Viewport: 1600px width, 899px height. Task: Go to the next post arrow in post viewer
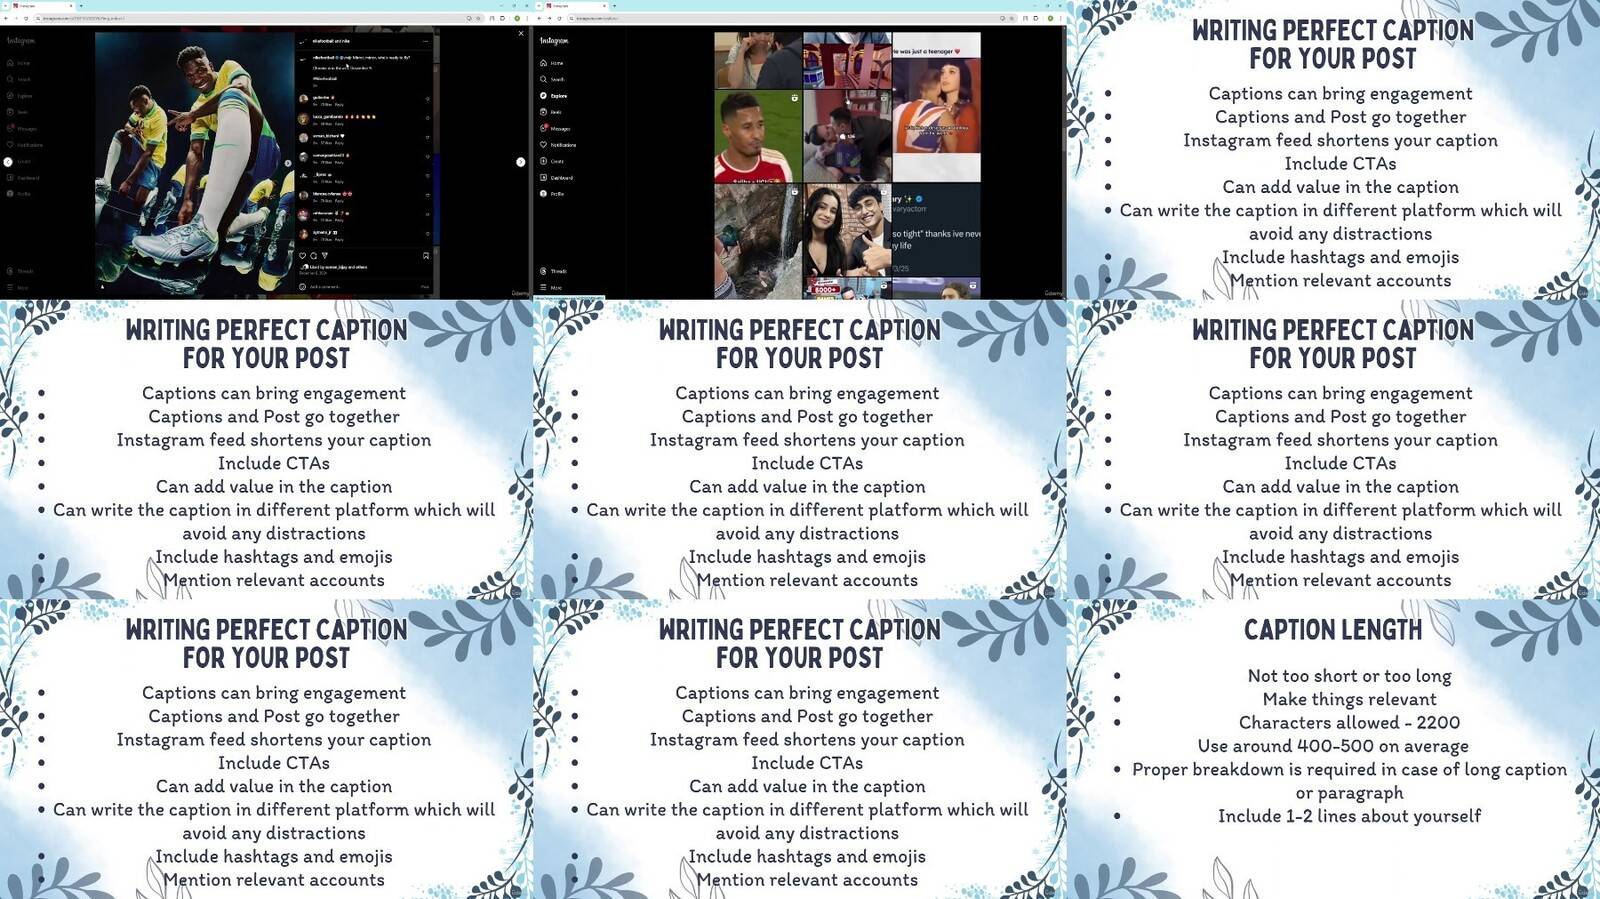point(520,162)
